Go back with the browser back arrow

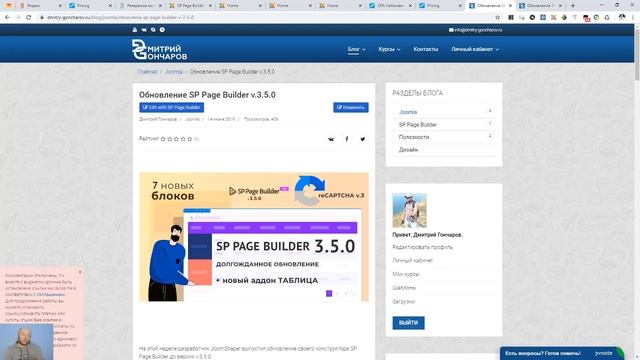(x=7, y=18)
